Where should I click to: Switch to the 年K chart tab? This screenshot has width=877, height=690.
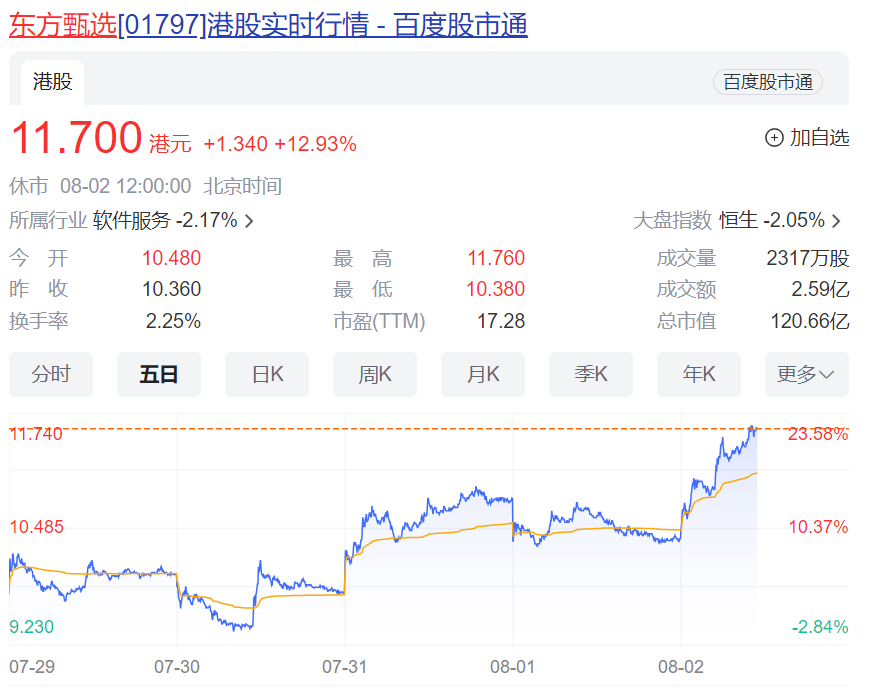699,374
